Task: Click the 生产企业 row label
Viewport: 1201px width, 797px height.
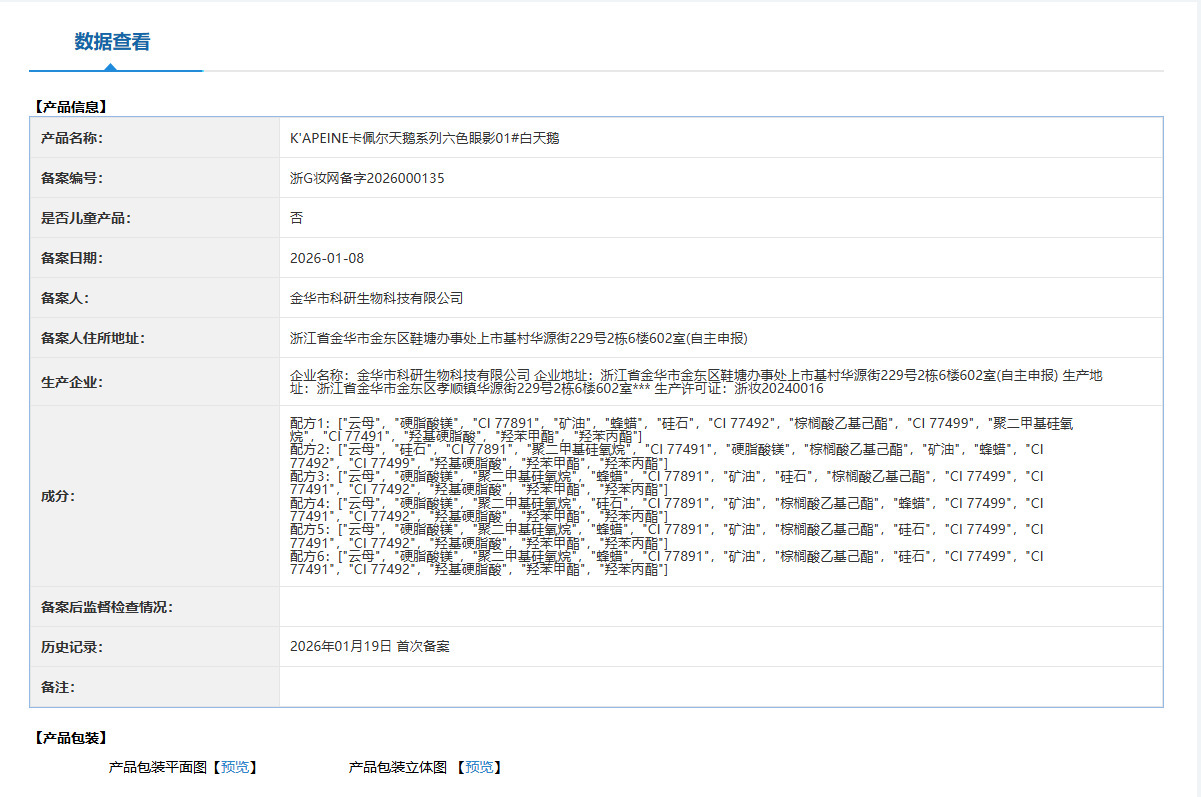Action: point(72,382)
